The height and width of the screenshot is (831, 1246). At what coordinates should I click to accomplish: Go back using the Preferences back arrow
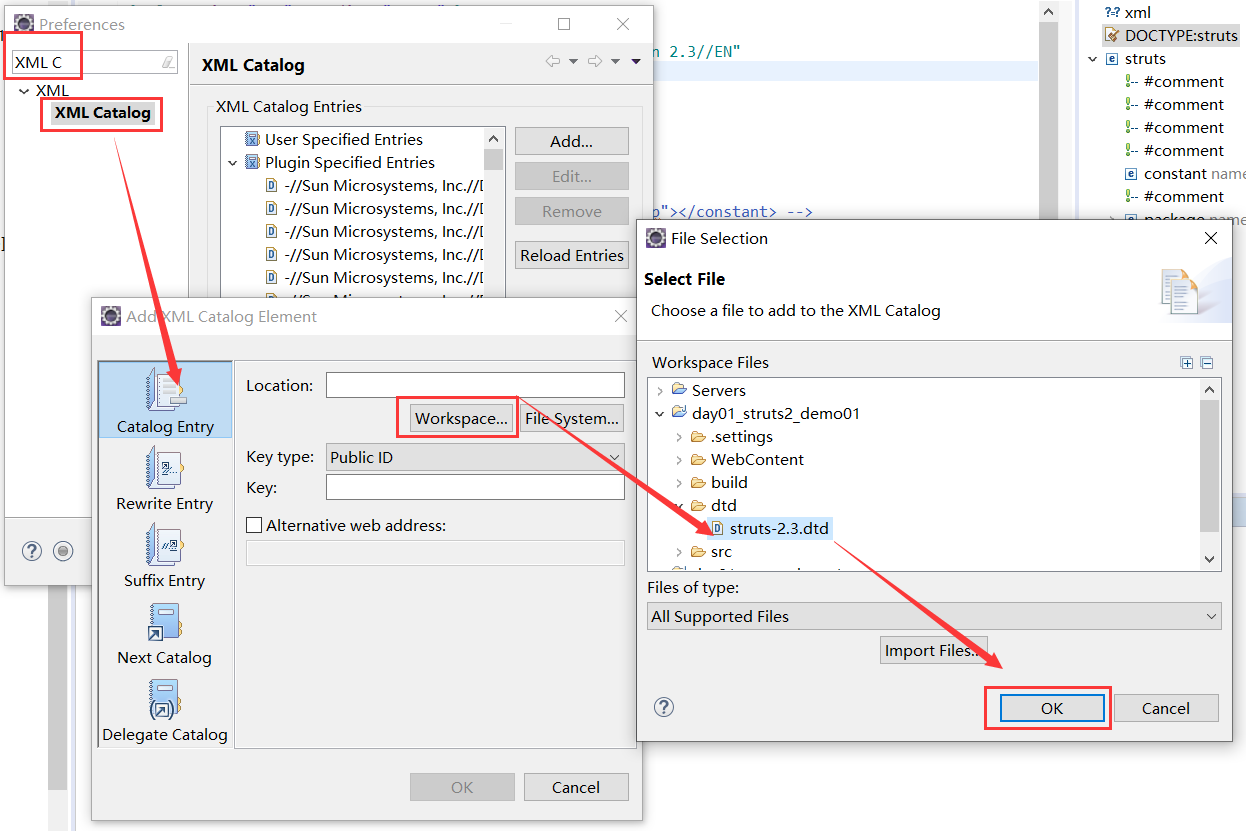[x=552, y=62]
